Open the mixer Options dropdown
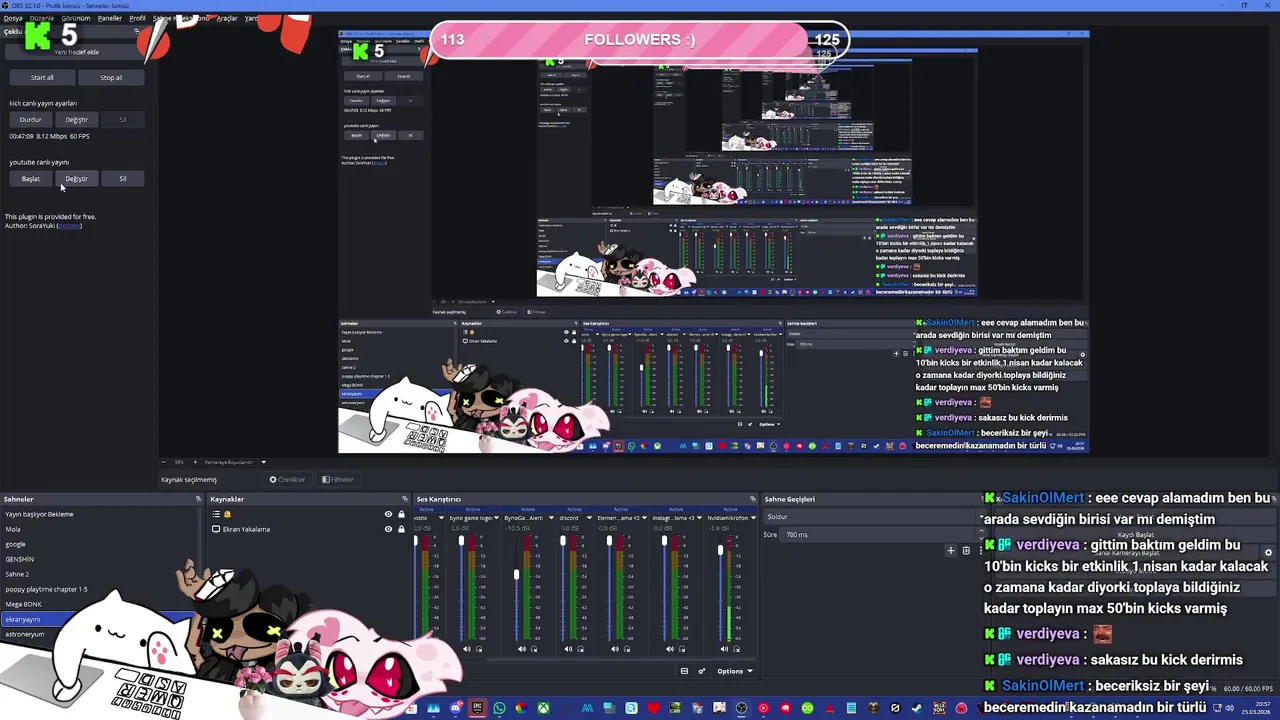Viewport: 1280px width, 720px height. (x=735, y=671)
